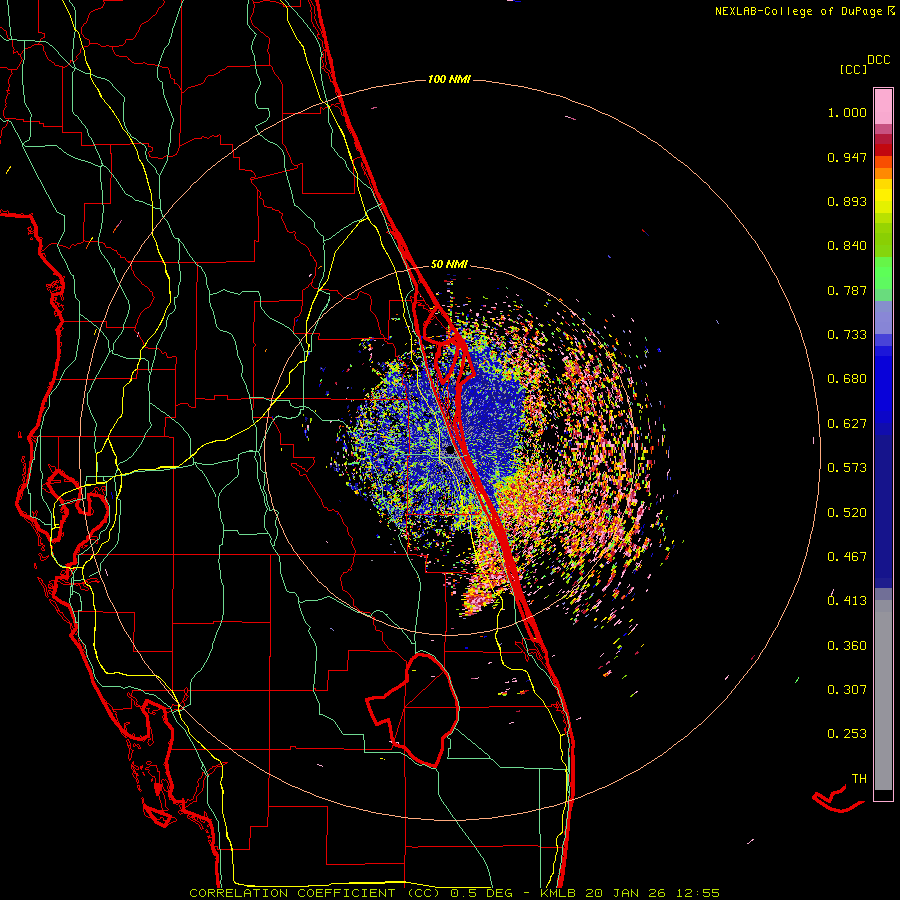Click the CORRELATION COEFFICIENT caption text
Screen dimensions: 900x900
[x=292, y=893]
